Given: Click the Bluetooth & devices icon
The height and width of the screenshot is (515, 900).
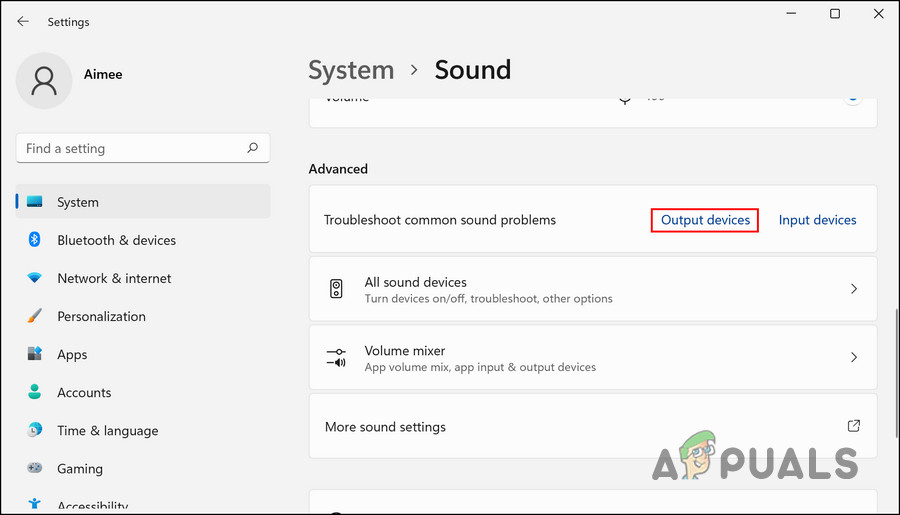Looking at the screenshot, I should coord(35,240).
